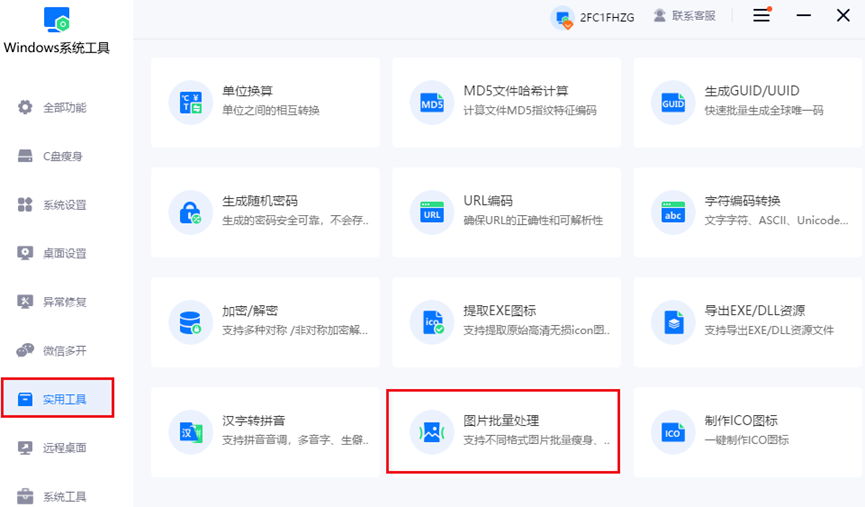Click the 提取EXE图标 title
Image resolution: width=865 pixels, height=507 pixels.
coord(500,311)
